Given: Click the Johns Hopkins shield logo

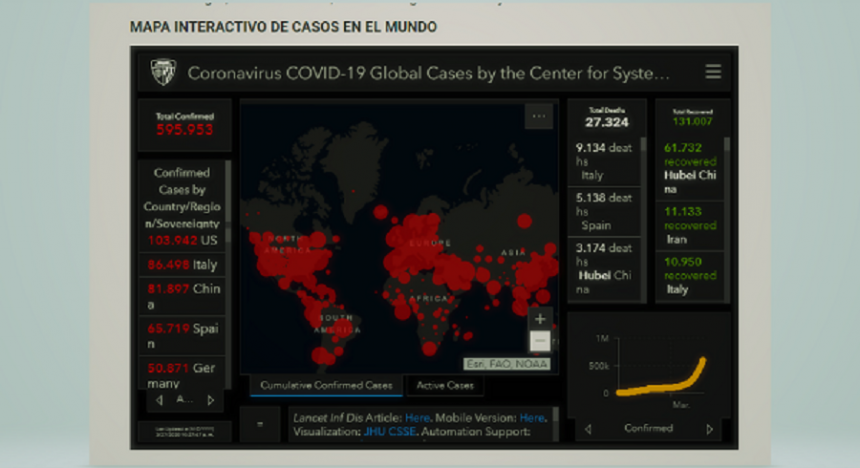Looking at the screenshot, I should click(x=163, y=73).
